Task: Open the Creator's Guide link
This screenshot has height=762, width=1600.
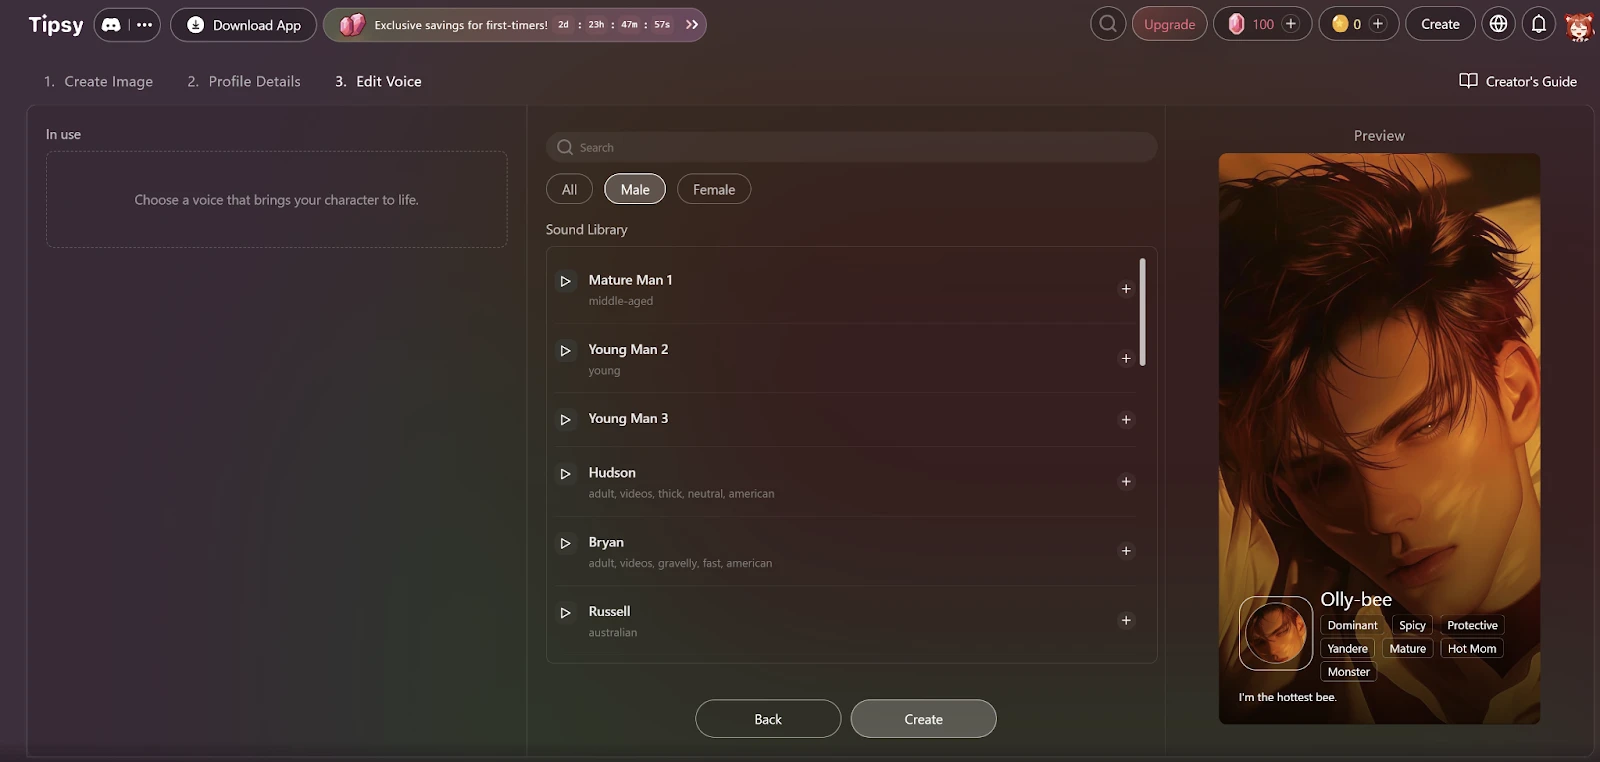Action: coord(1518,82)
